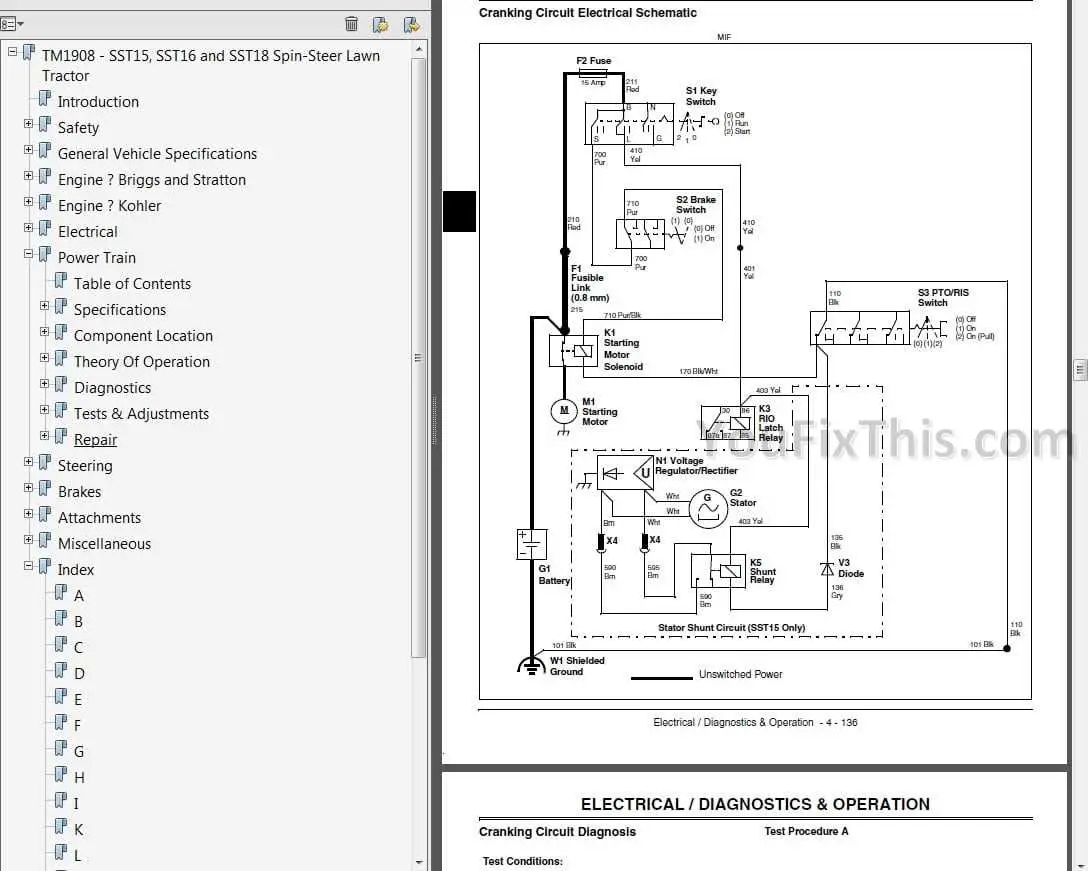Click the bookmark icon beside Introduction
Screen dimensions: 1088x871
[x=44, y=99]
